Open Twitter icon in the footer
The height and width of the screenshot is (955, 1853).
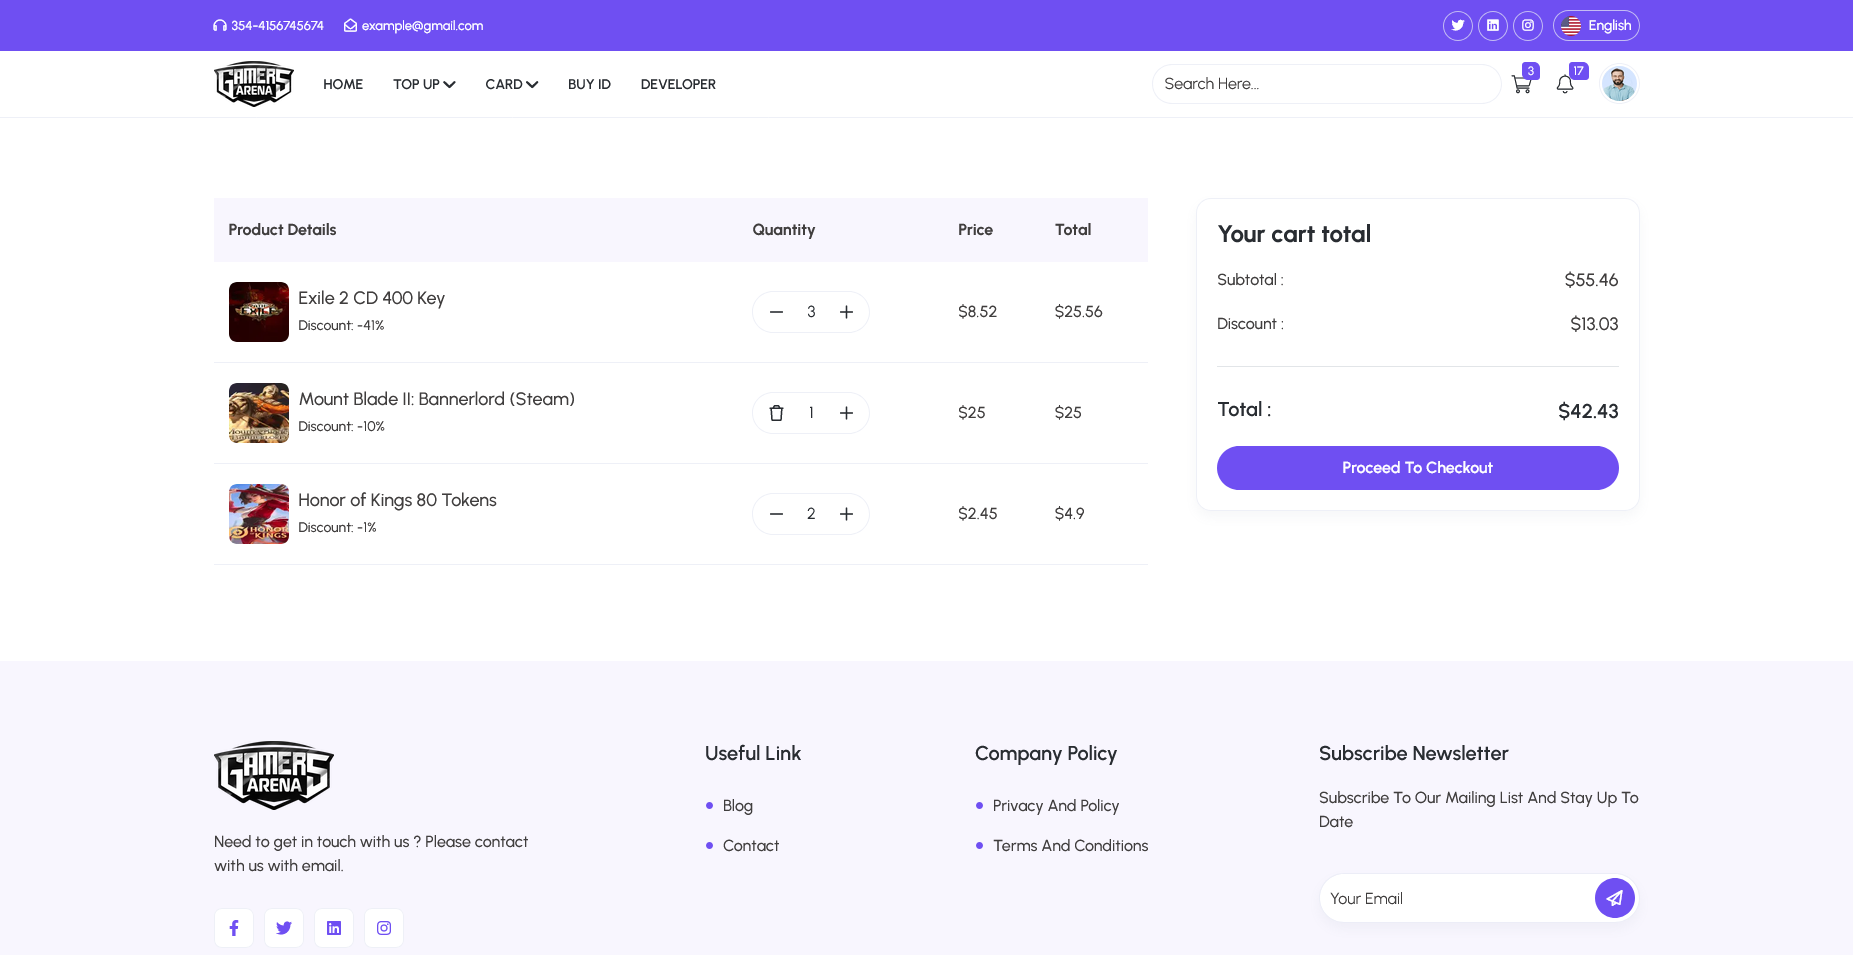point(284,928)
